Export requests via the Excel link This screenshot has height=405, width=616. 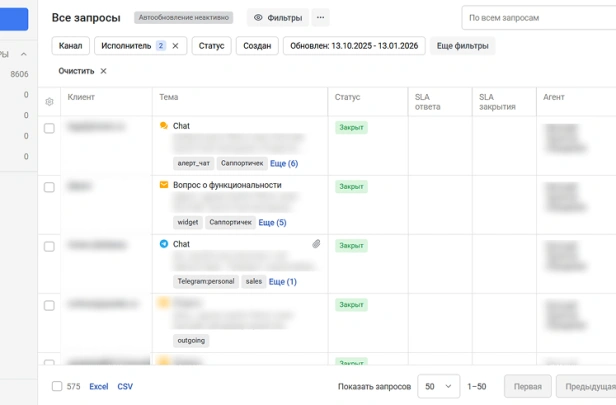[99, 387]
